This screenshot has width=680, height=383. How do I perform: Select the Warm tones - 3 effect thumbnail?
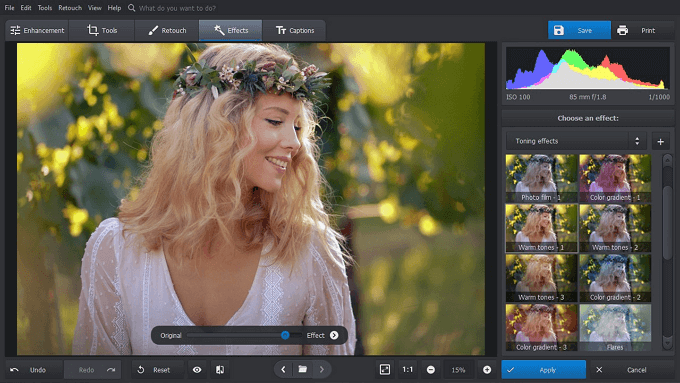[x=541, y=278]
